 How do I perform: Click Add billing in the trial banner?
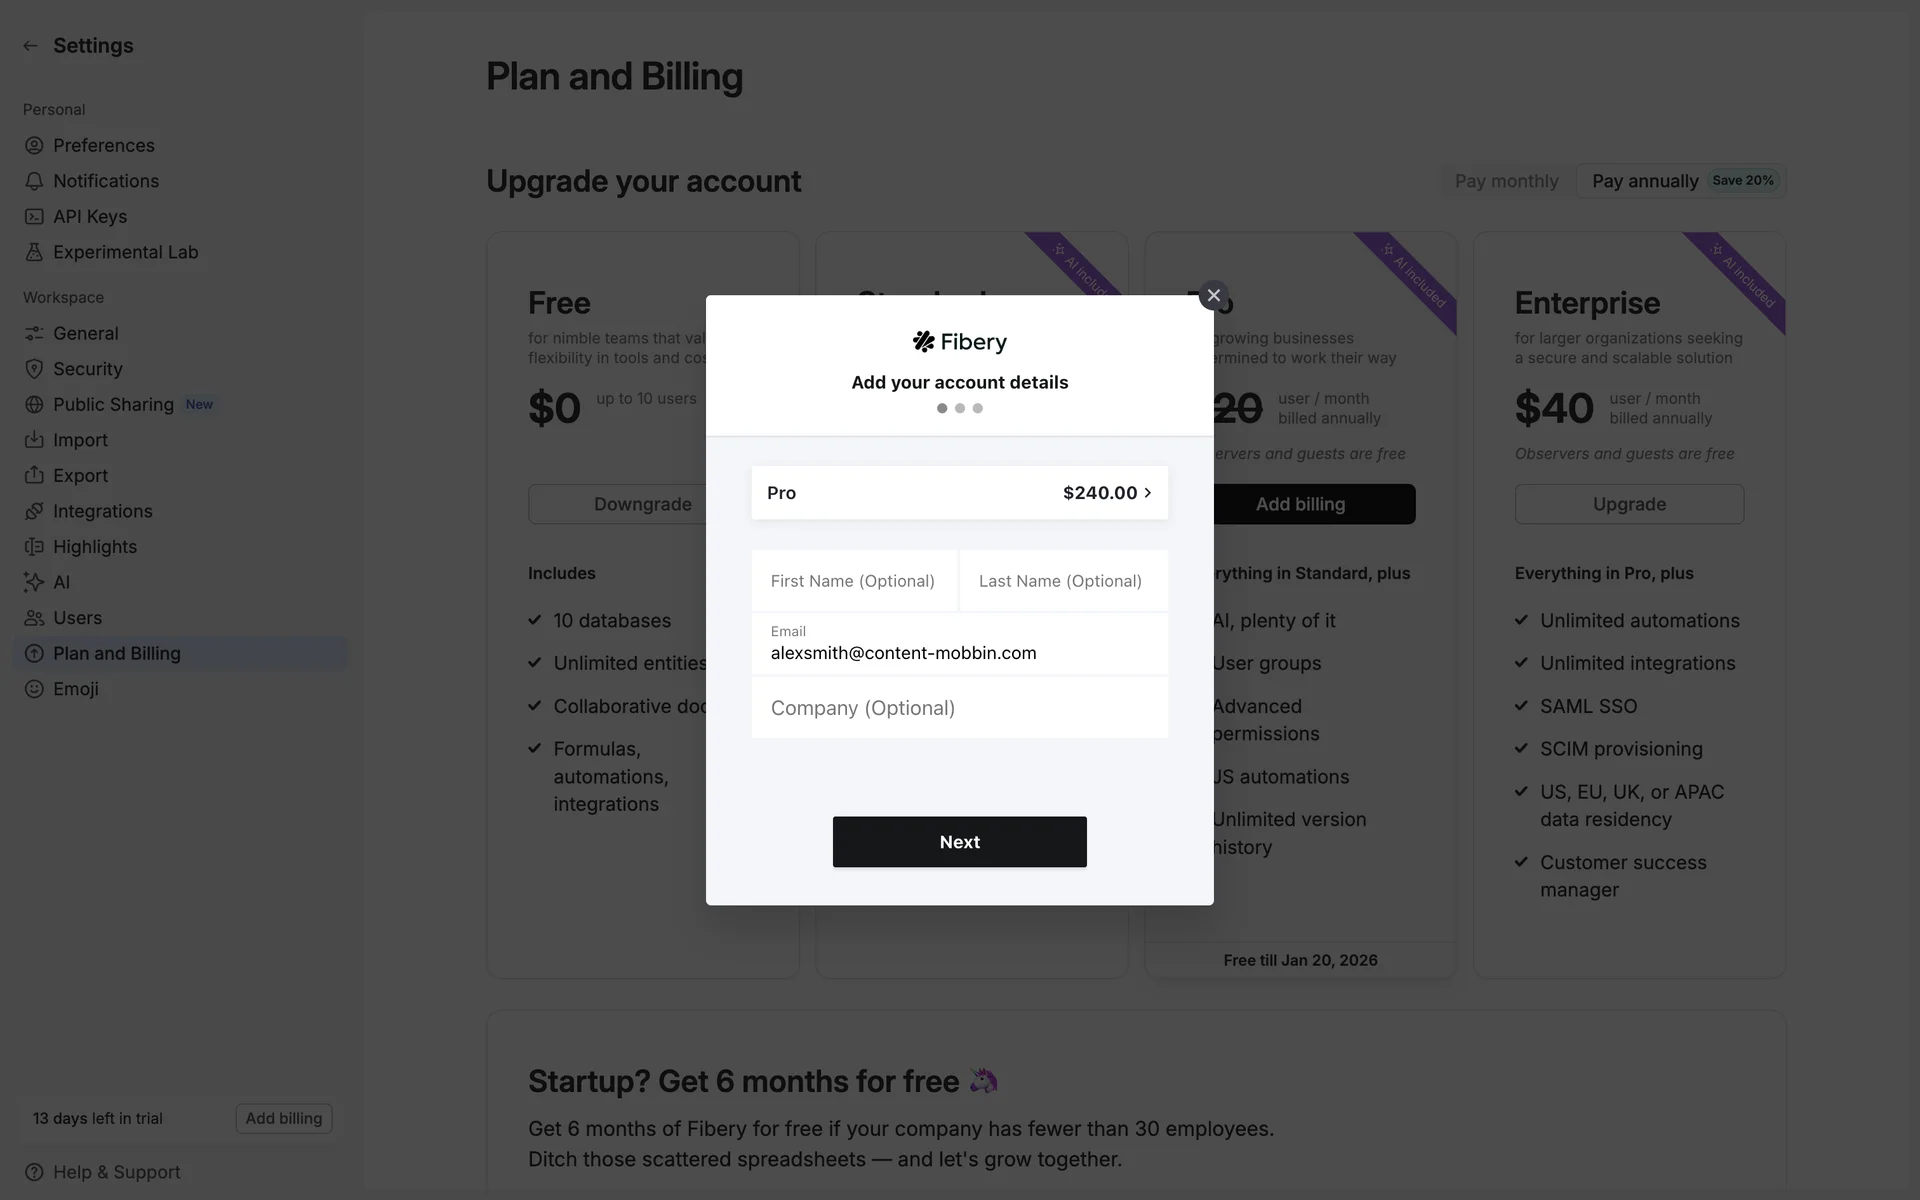284,1118
